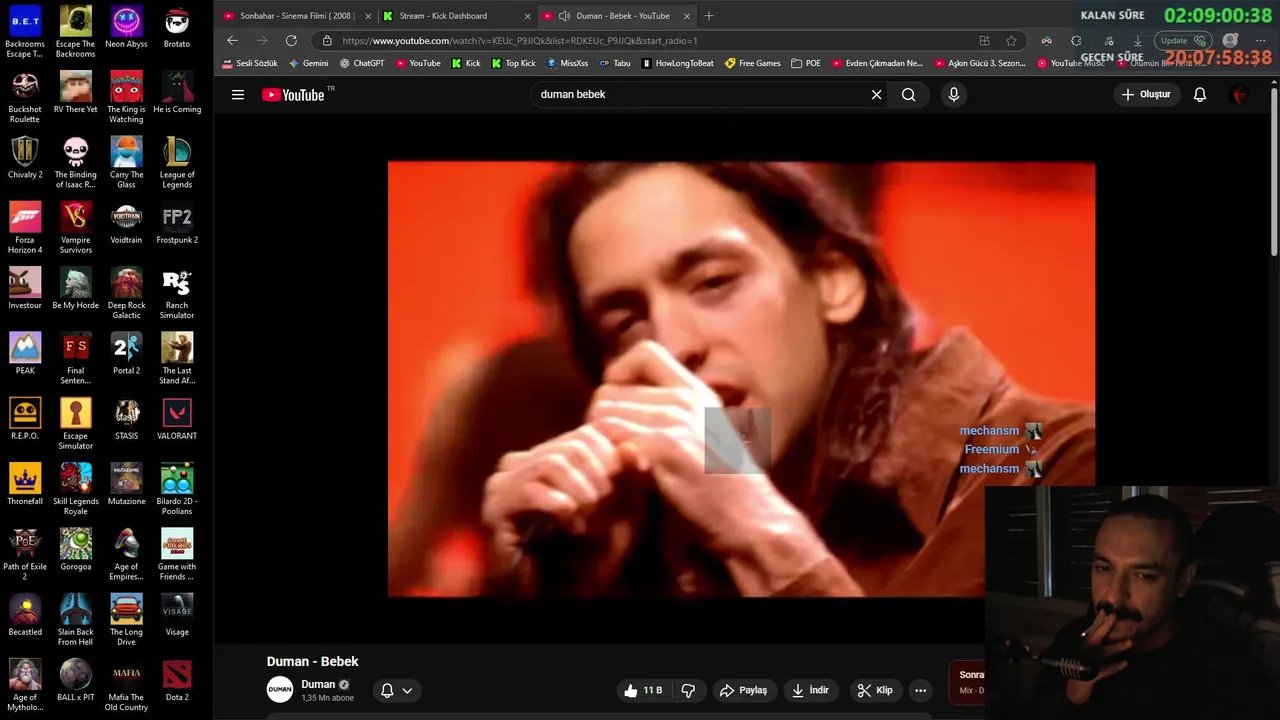The width and height of the screenshot is (1280, 720).
Task: View site information lock icon in address bar
Action: [x=326, y=41]
